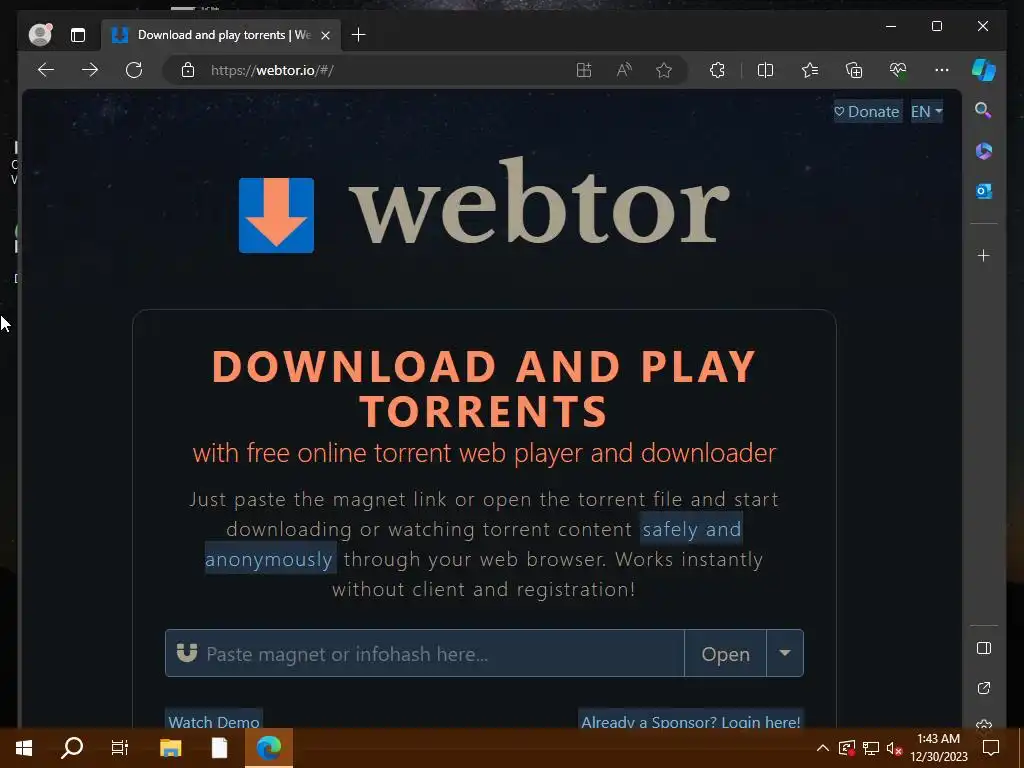Open the clock showing 1:43 AM
Image resolution: width=1024 pixels, height=768 pixels.
(938, 748)
